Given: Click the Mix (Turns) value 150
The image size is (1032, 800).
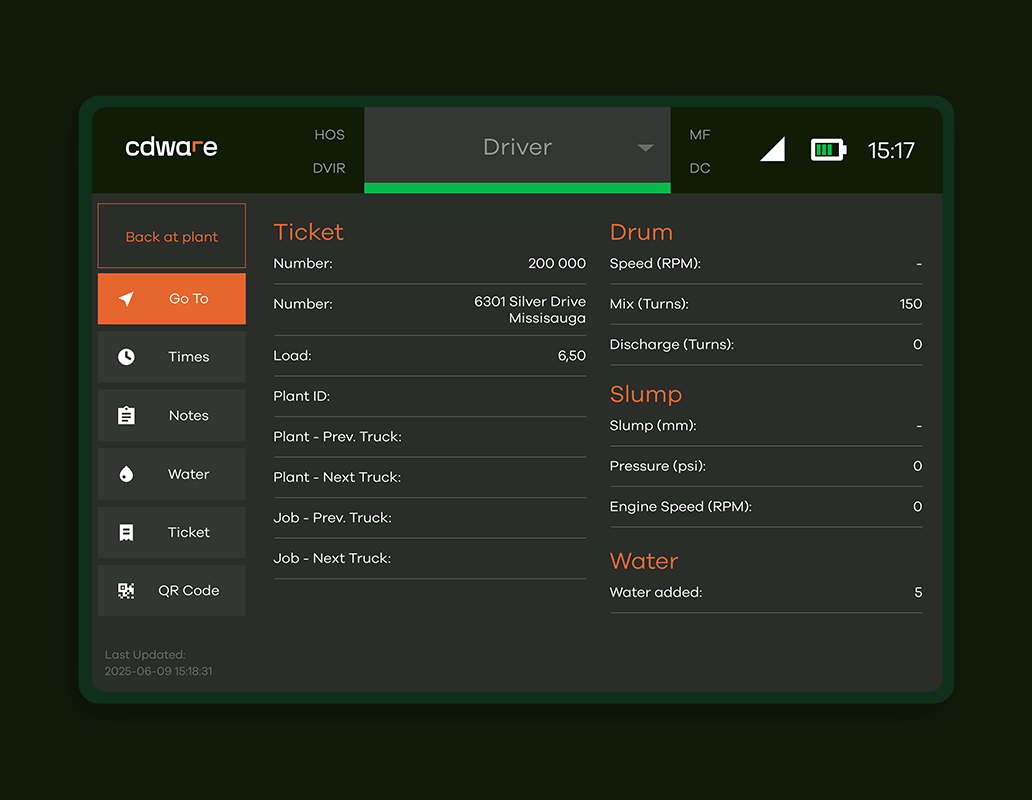Looking at the screenshot, I should (911, 304).
